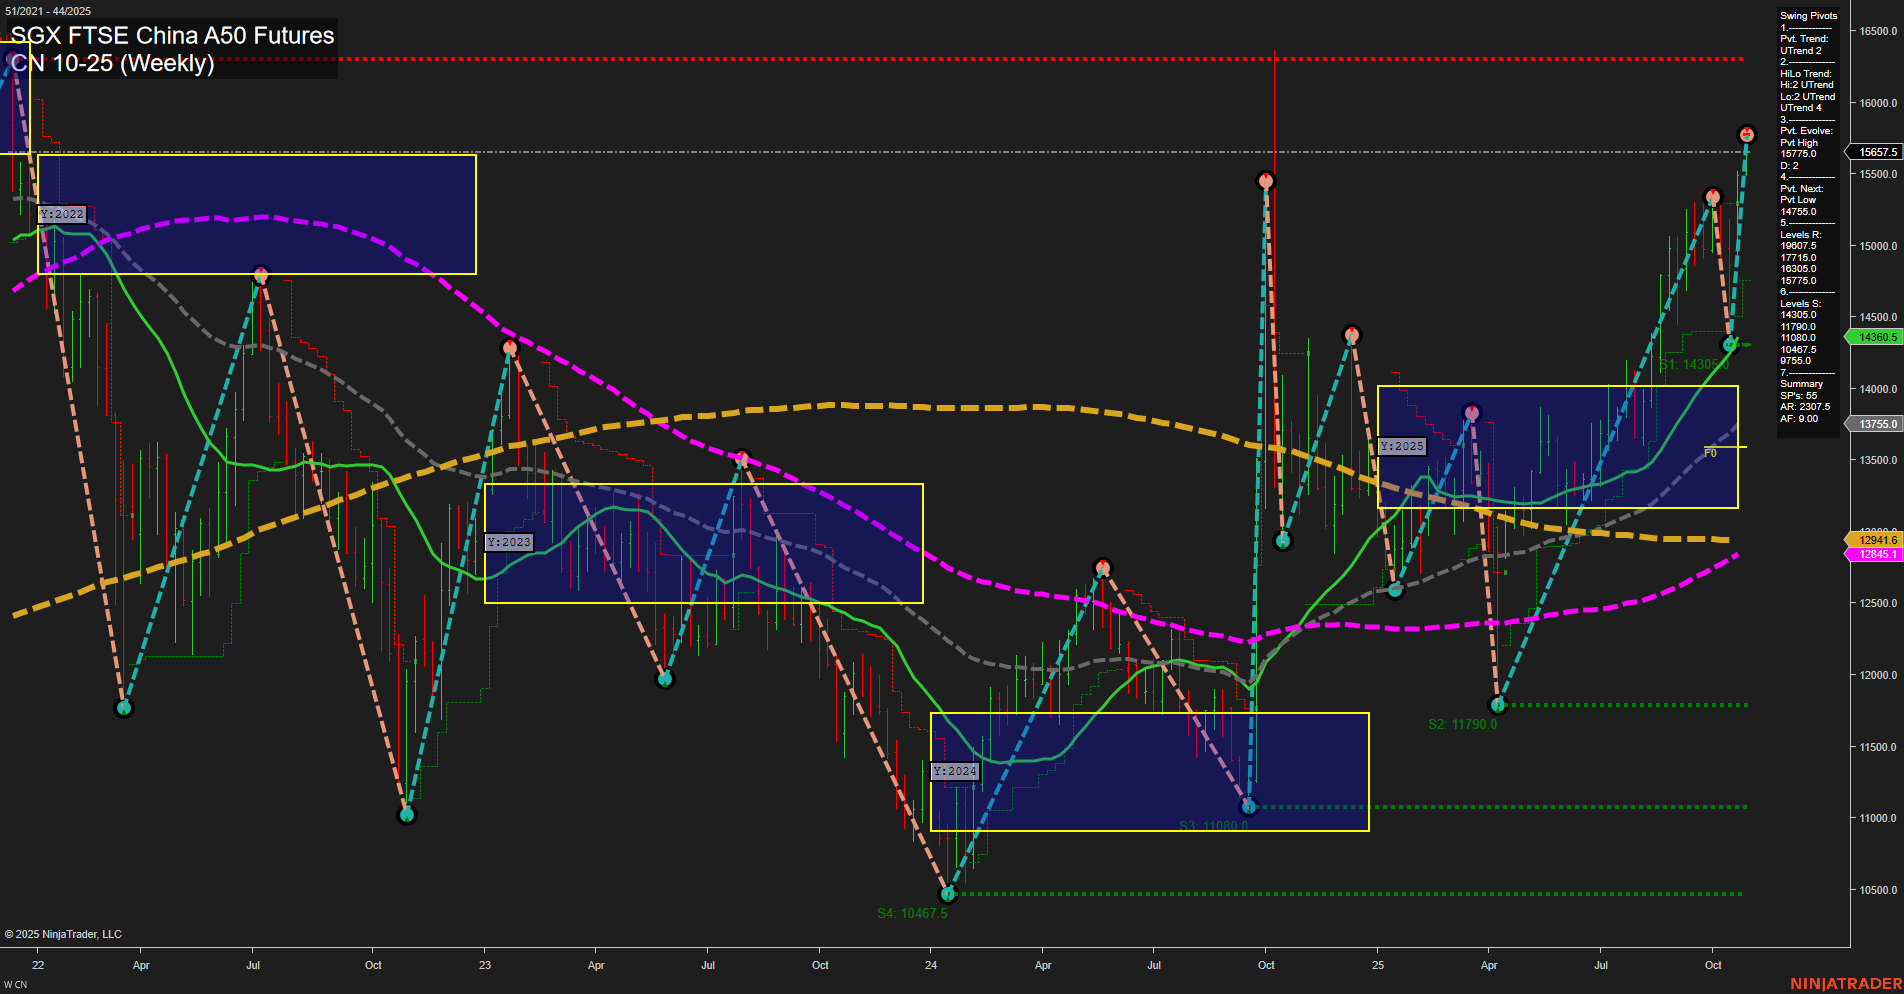Select the red pivot high marker above the tall red spike

click(1266, 180)
